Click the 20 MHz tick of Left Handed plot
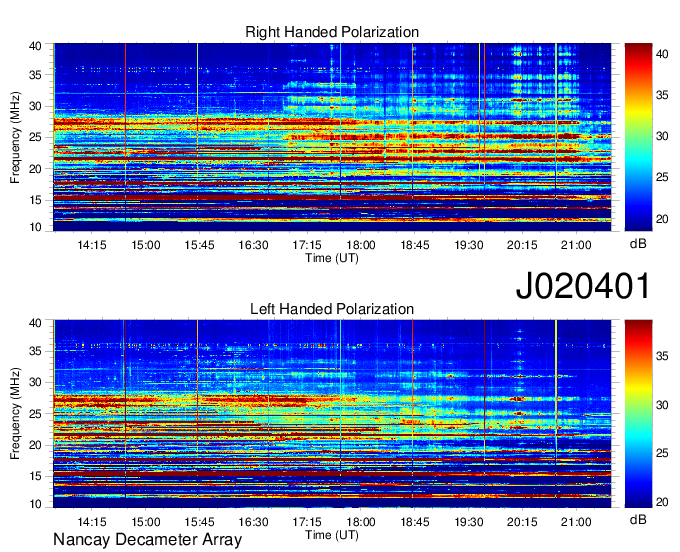Image resolution: width=680 pixels, height=552 pixels. click(35, 445)
